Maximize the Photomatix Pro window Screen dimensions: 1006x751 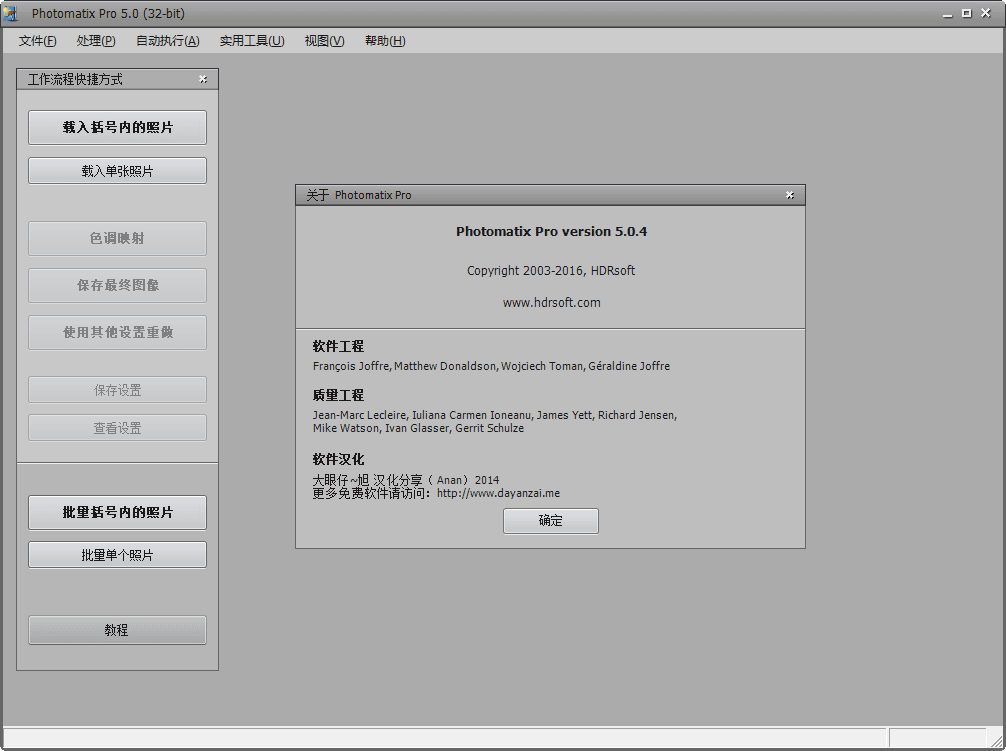[967, 13]
